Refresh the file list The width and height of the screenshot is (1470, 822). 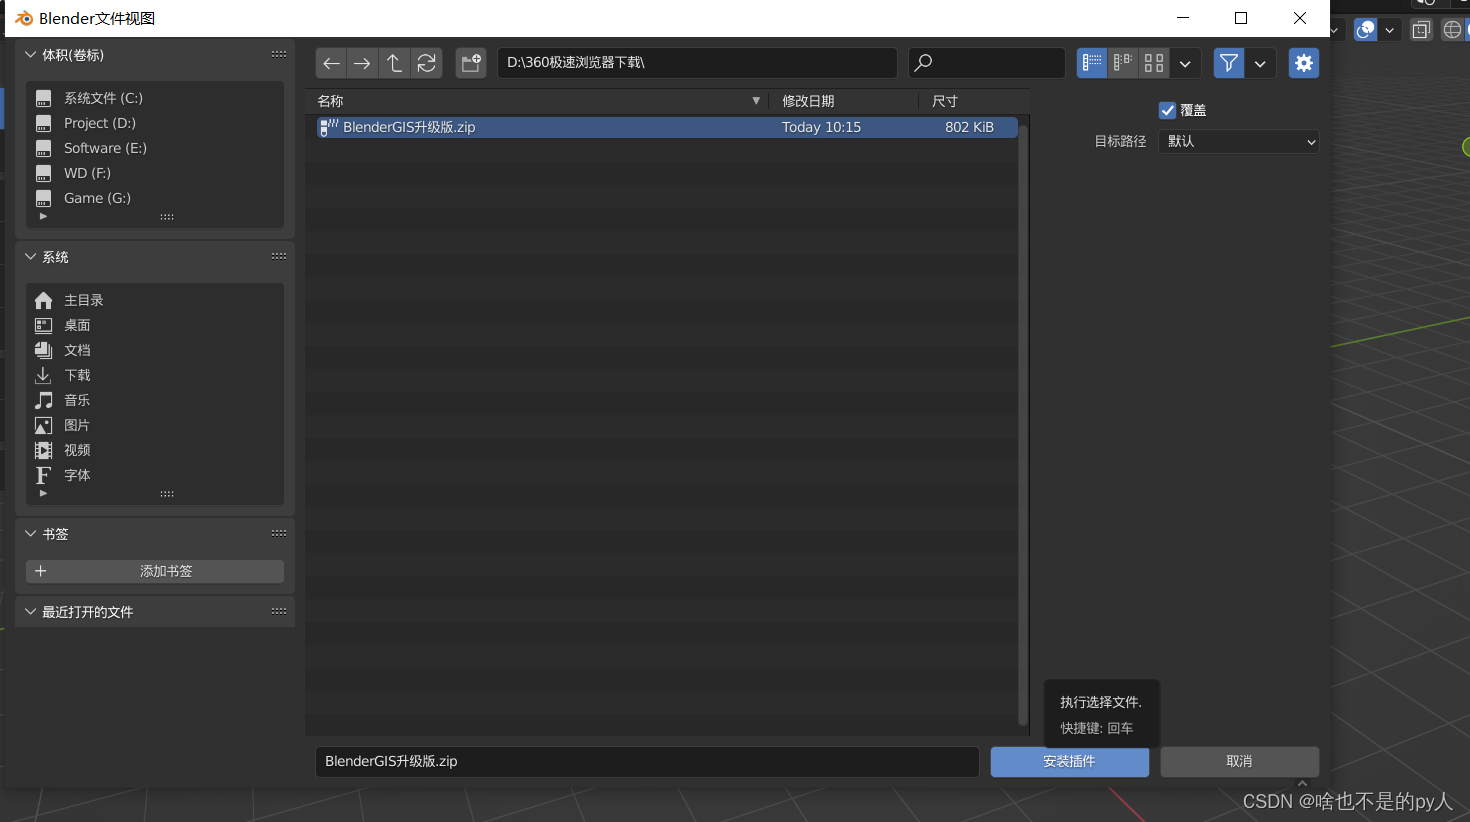point(427,63)
